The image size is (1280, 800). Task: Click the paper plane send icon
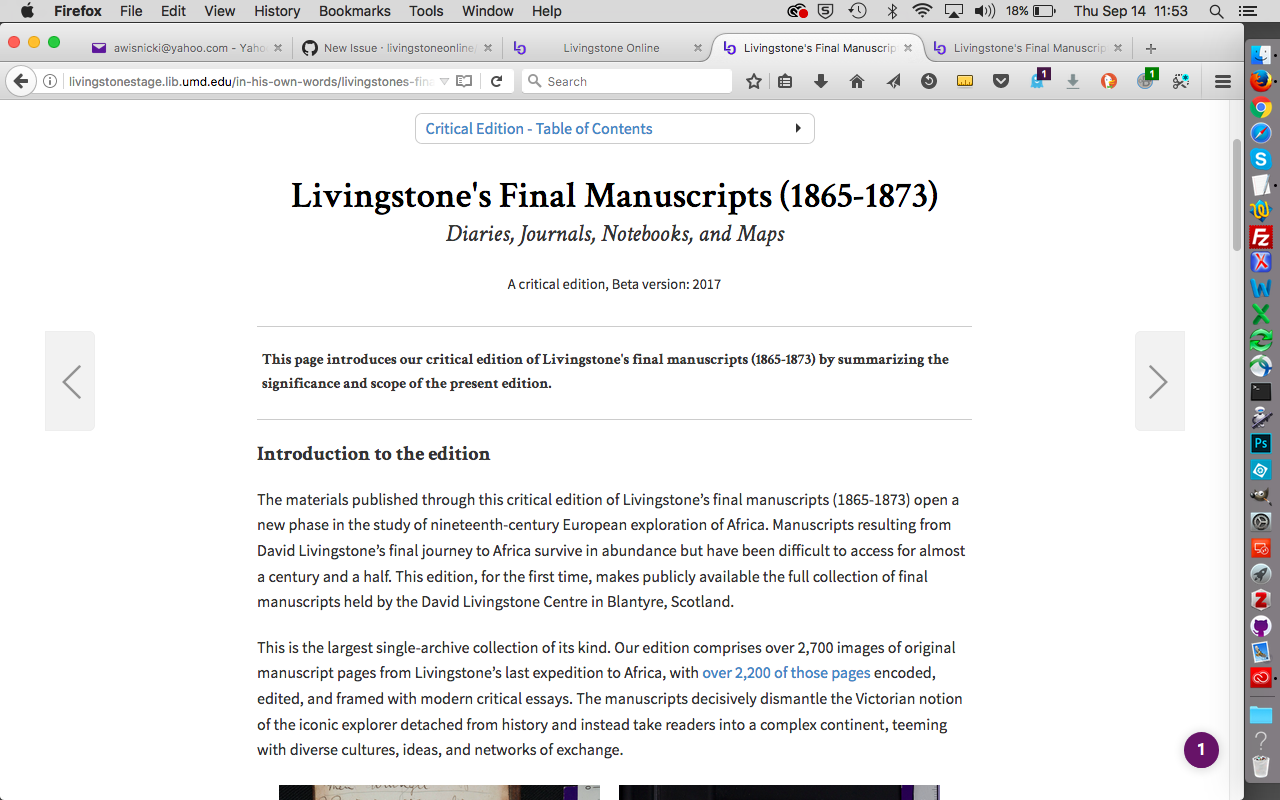click(893, 82)
